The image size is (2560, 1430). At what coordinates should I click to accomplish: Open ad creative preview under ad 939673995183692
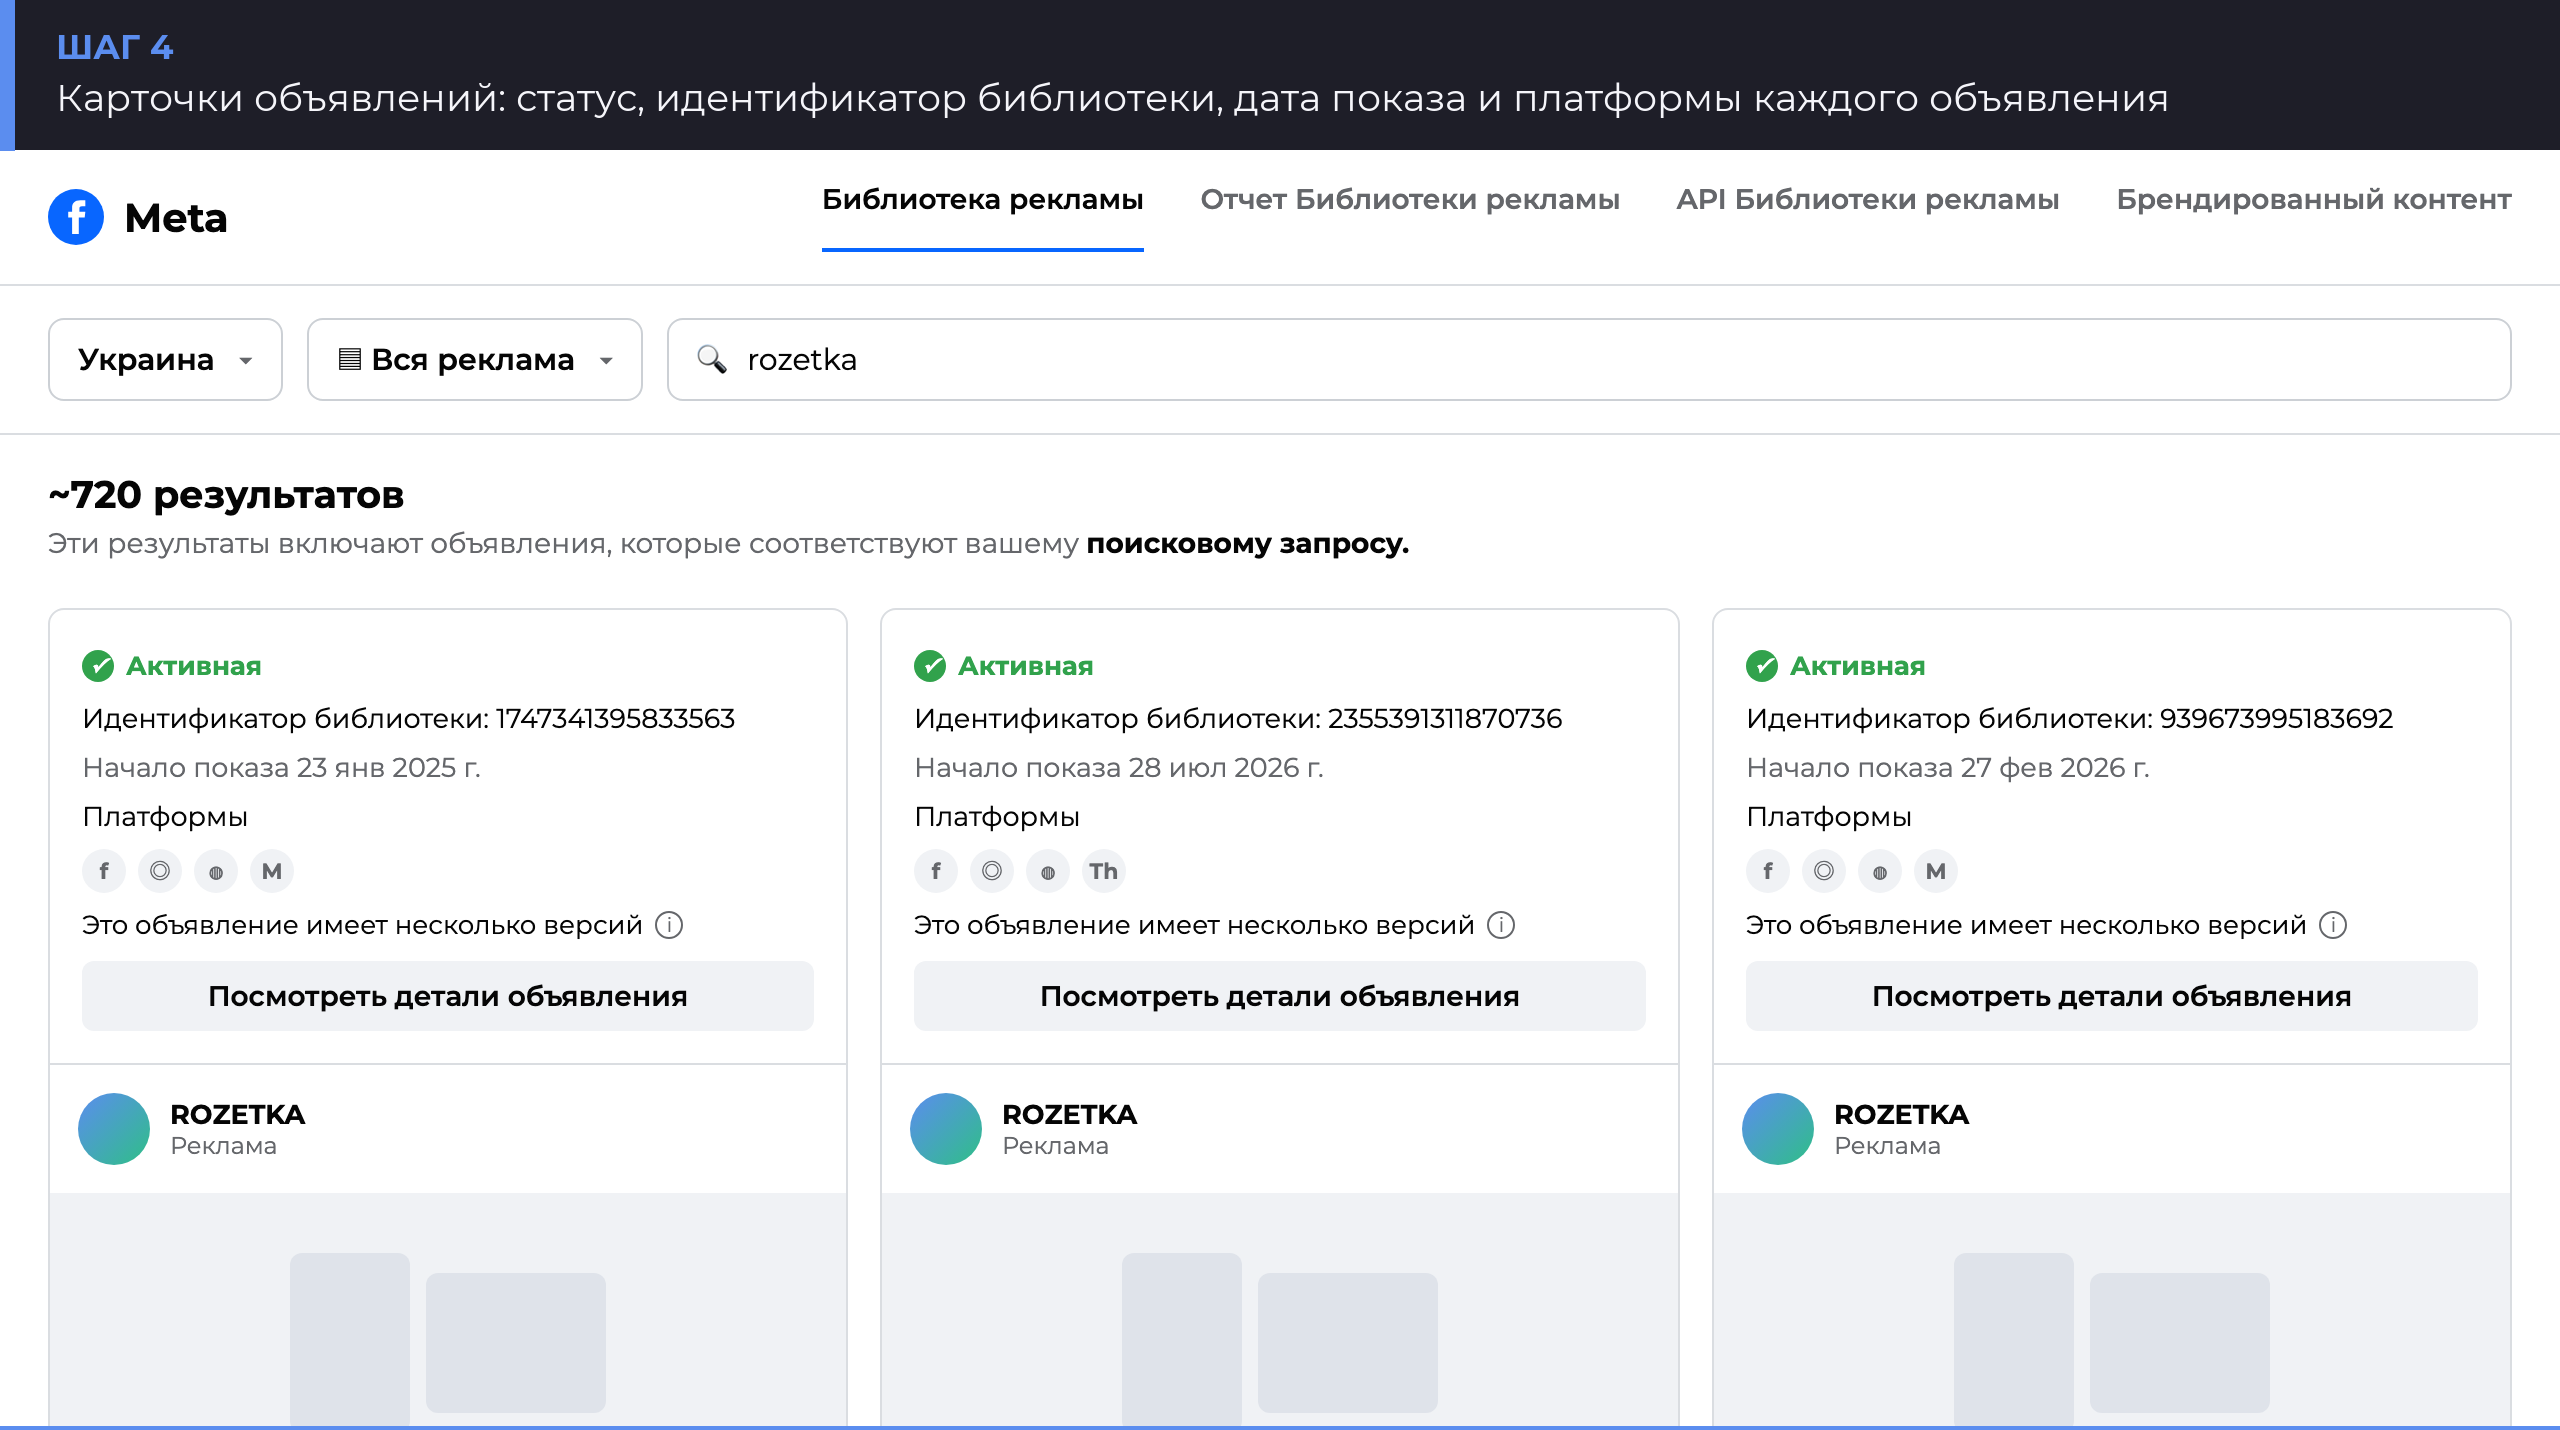[x=2112, y=1310]
